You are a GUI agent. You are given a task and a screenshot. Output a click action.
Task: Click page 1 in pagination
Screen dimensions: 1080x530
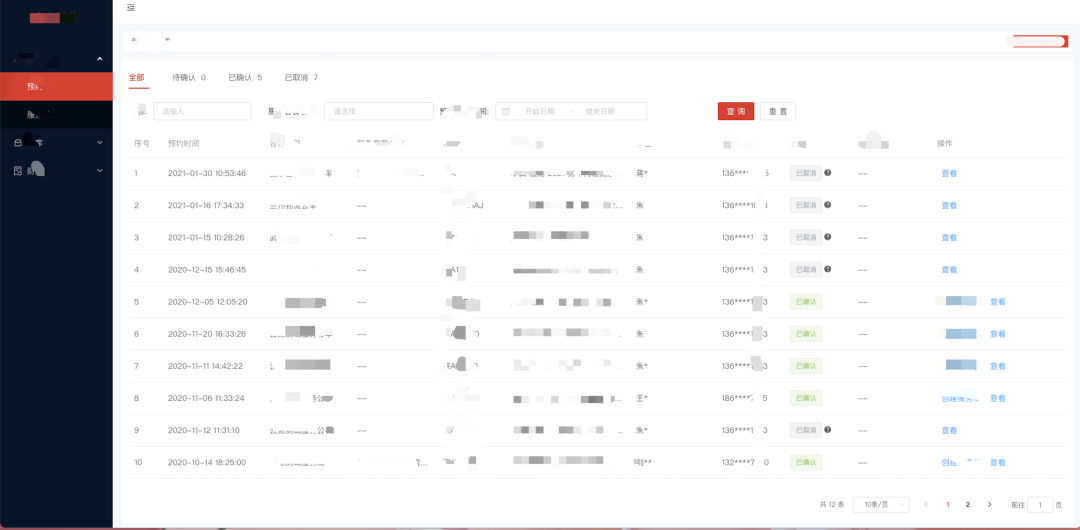pyautogui.click(x=948, y=504)
